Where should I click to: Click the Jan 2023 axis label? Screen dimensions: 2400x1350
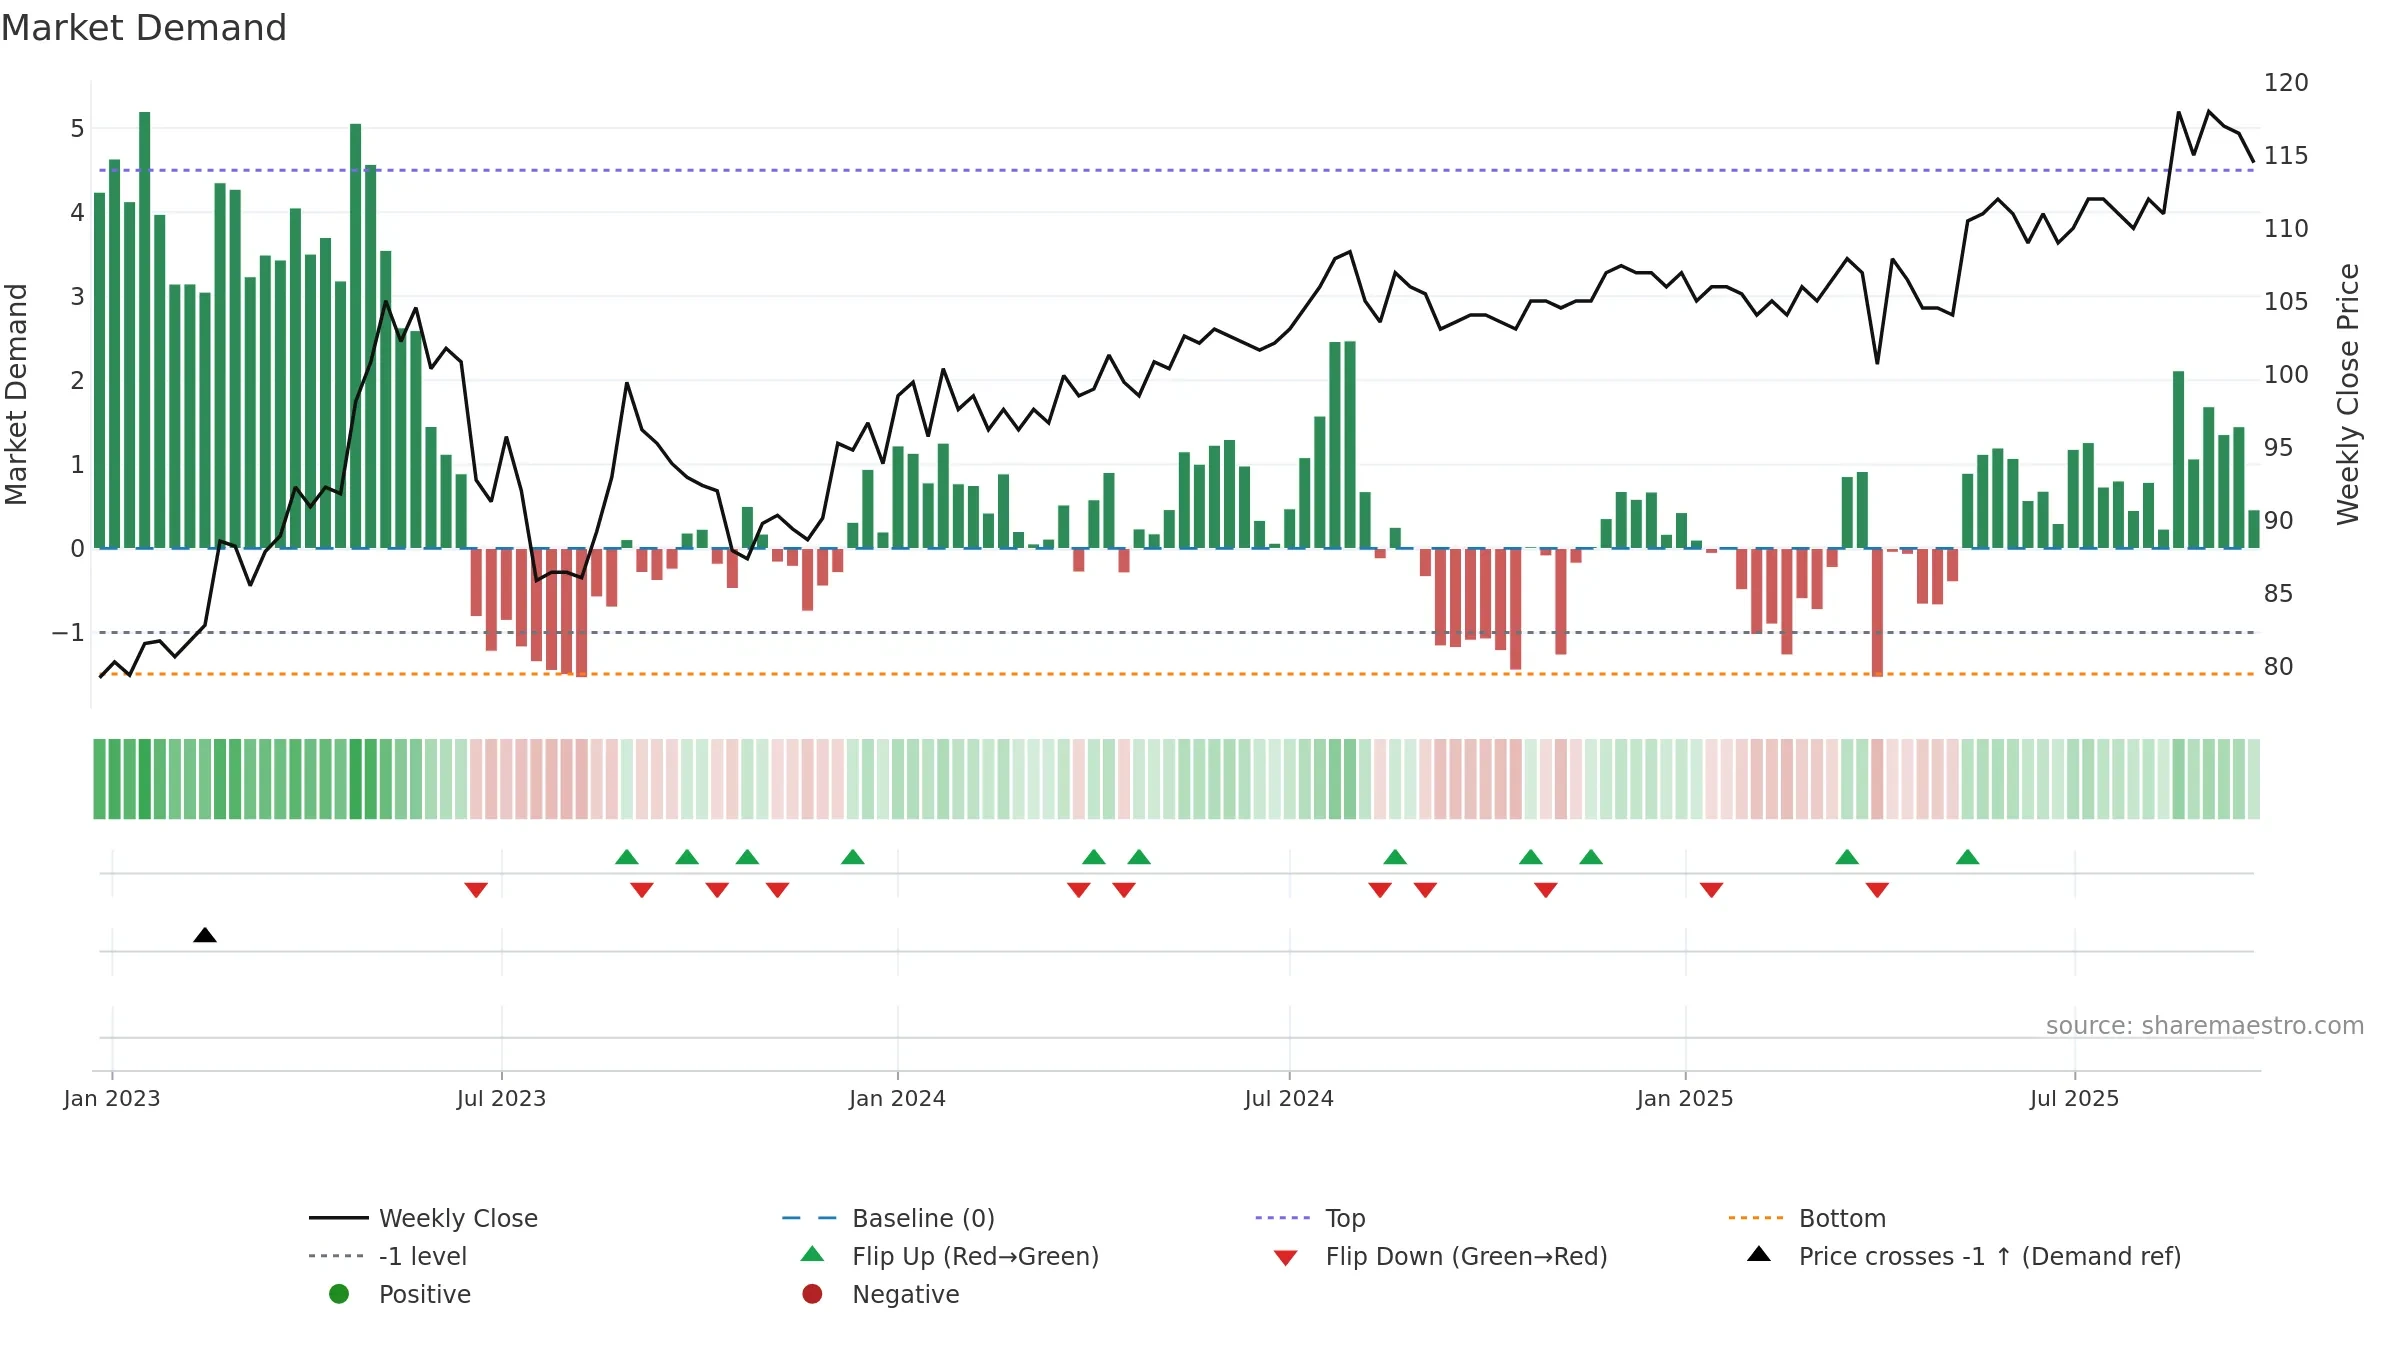[x=112, y=1098]
